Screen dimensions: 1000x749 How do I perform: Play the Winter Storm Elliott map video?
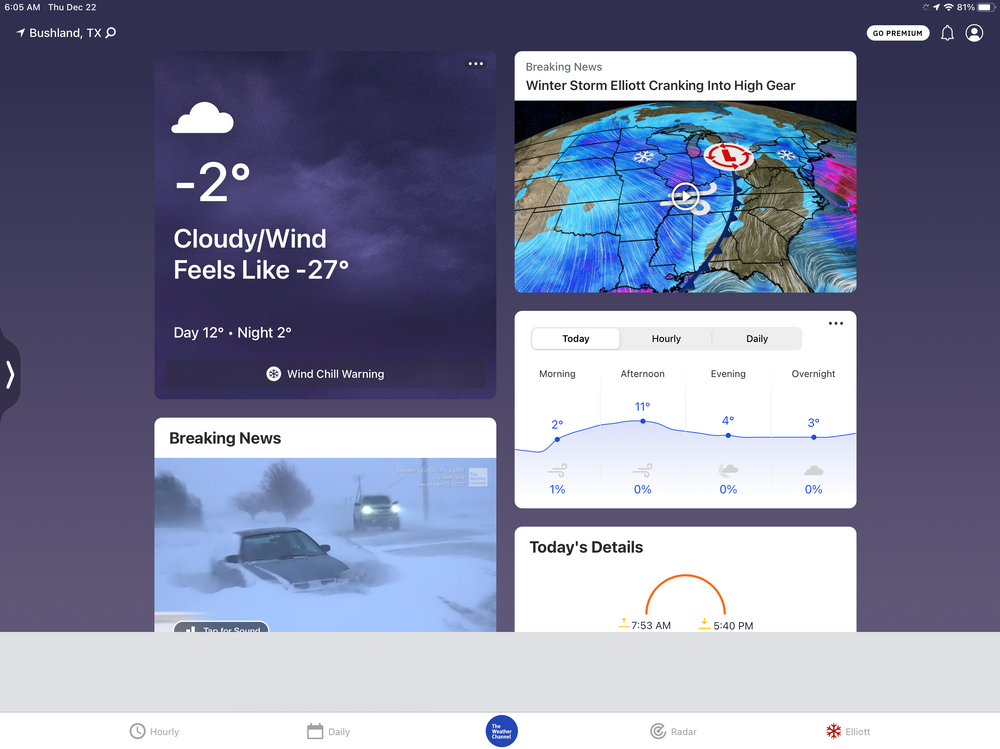(x=685, y=197)
